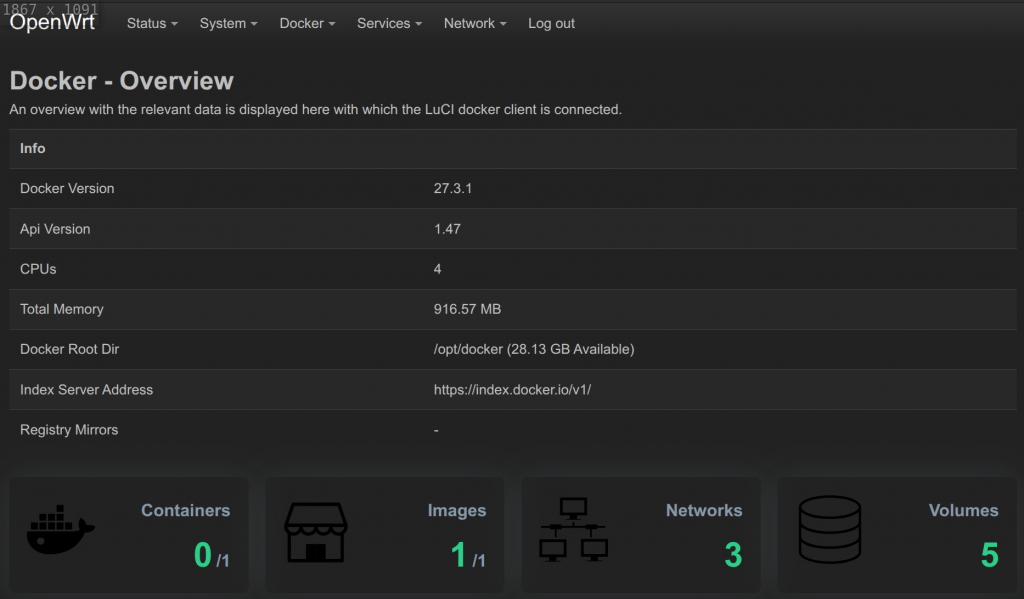This screenshot has width=1024, height=599.
Task: Click the shop icon in Images card
Action: click(x=315, y=532)
